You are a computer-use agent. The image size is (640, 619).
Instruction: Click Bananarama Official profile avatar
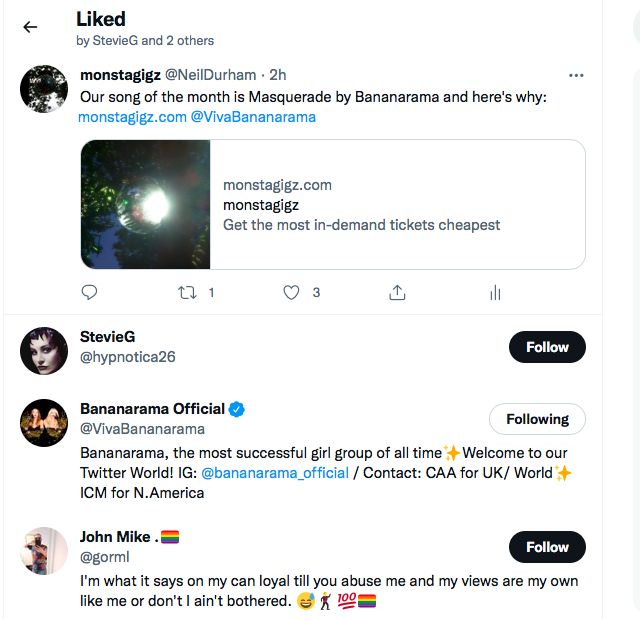(x=44, y=421)
